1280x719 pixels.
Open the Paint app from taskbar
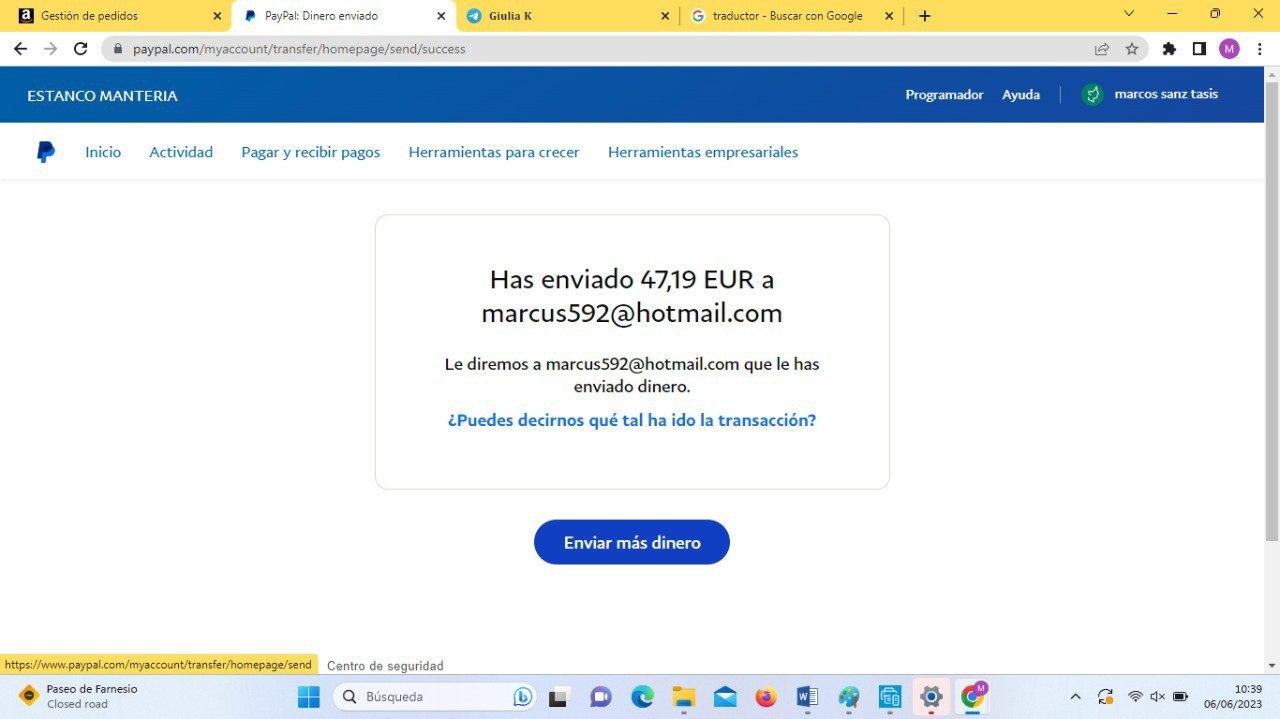click(849, 697)
